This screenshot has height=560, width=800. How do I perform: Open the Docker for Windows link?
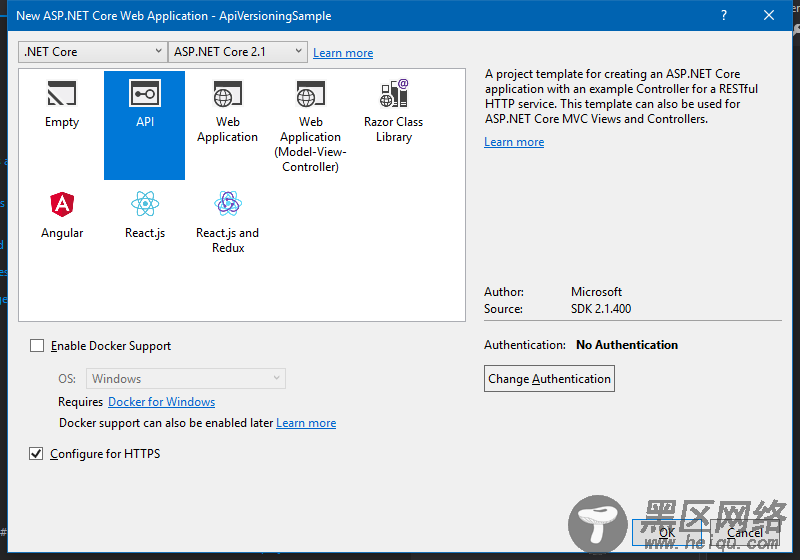tap(161, 402)
